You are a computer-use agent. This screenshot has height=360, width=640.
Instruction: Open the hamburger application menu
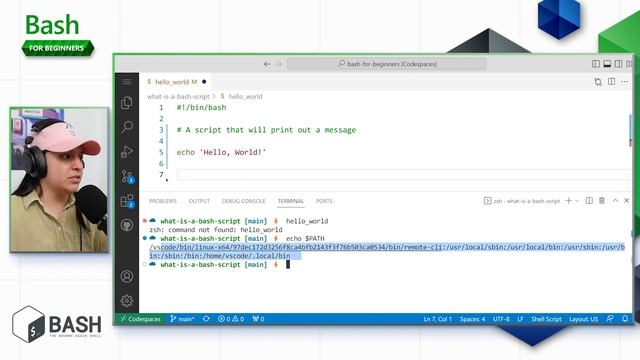tap(127, 82)
